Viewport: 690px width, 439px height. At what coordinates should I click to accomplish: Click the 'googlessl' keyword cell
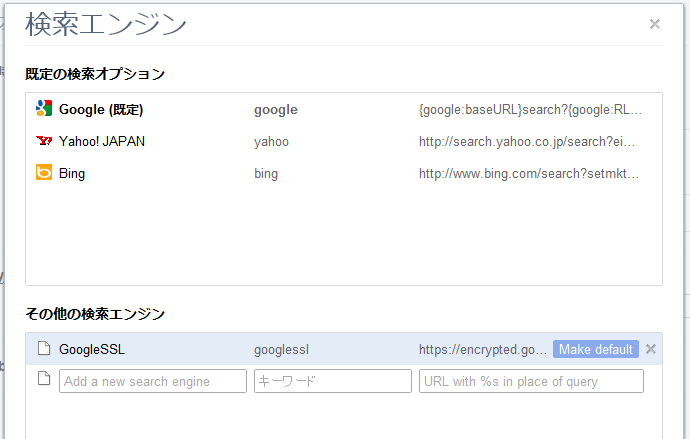[281, 350]
